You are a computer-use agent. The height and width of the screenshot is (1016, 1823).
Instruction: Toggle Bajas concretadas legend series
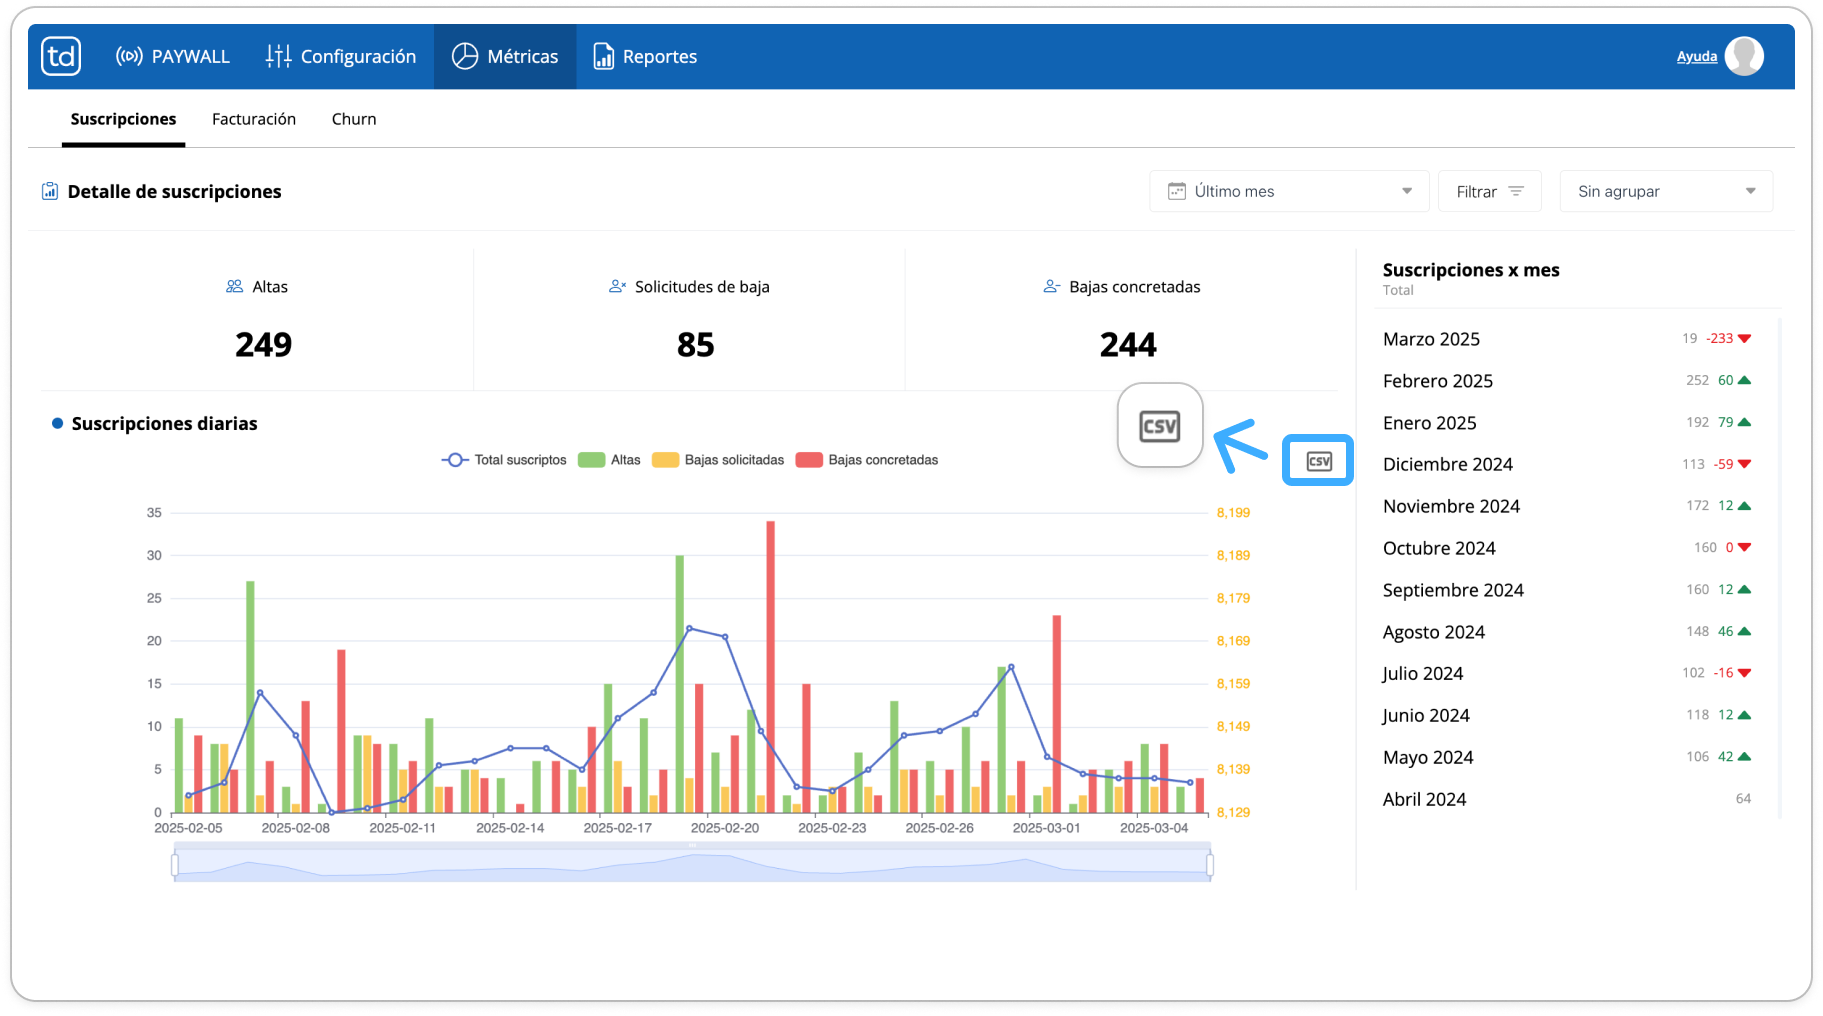tap(867, 460)
